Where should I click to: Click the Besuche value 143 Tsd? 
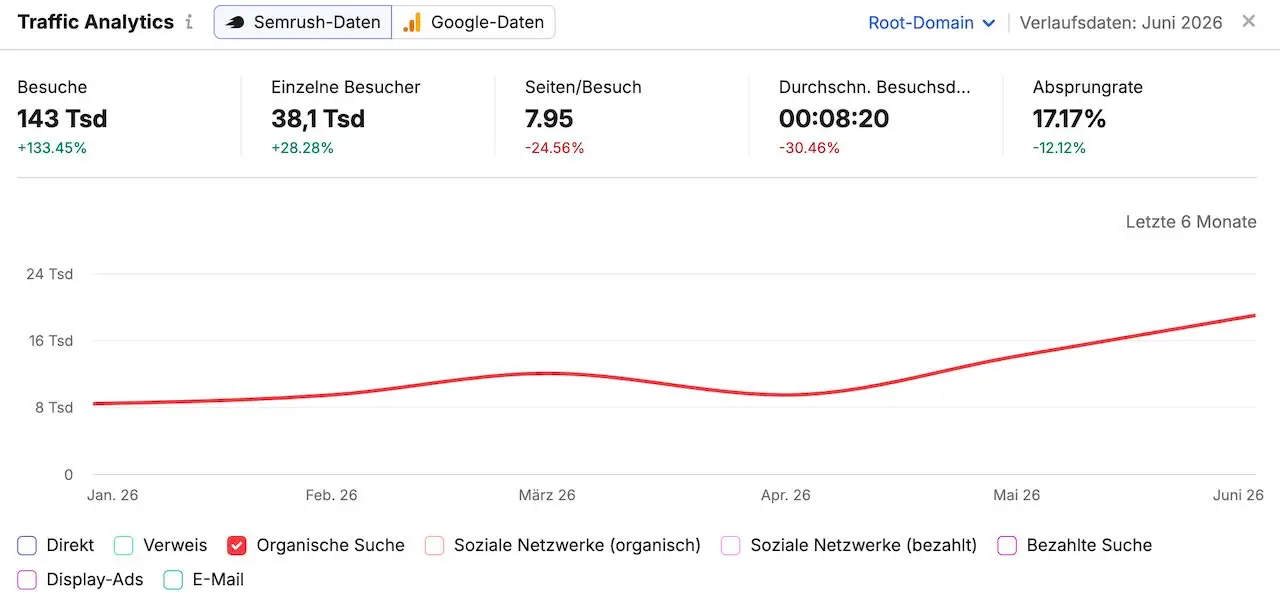point(62,119)
